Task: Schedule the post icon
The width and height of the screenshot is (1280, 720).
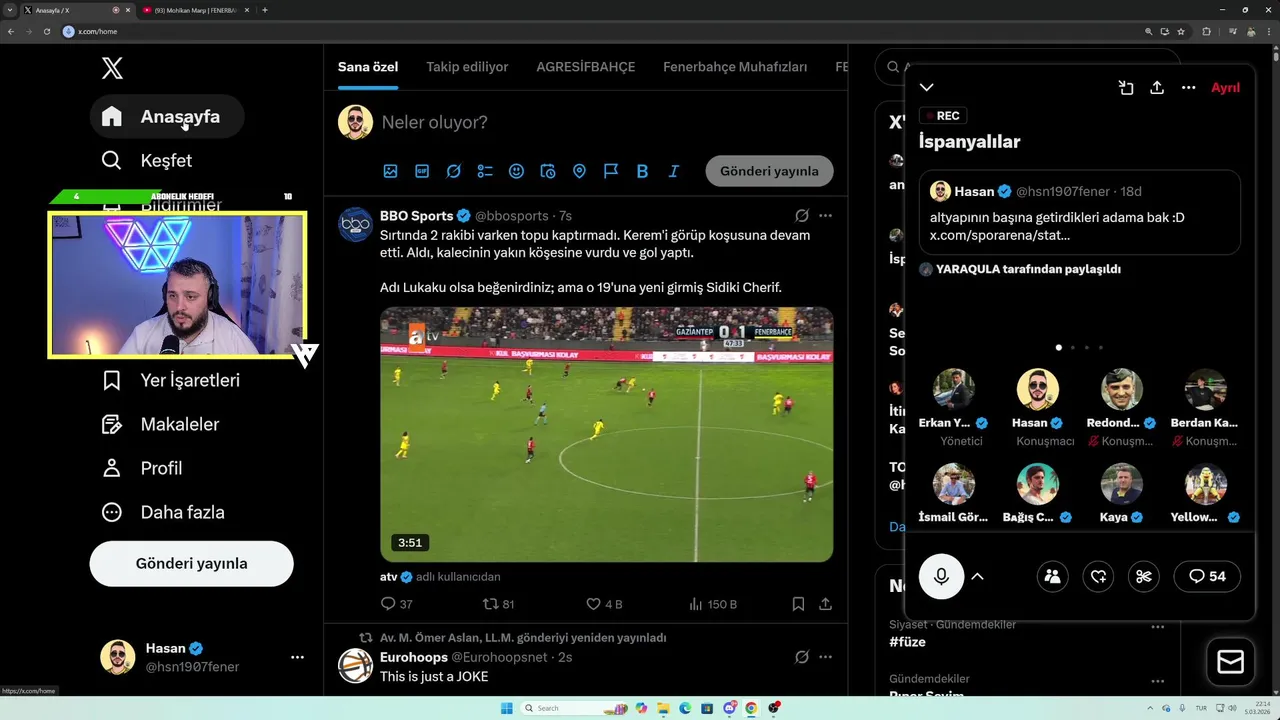Action: [548, 171]
